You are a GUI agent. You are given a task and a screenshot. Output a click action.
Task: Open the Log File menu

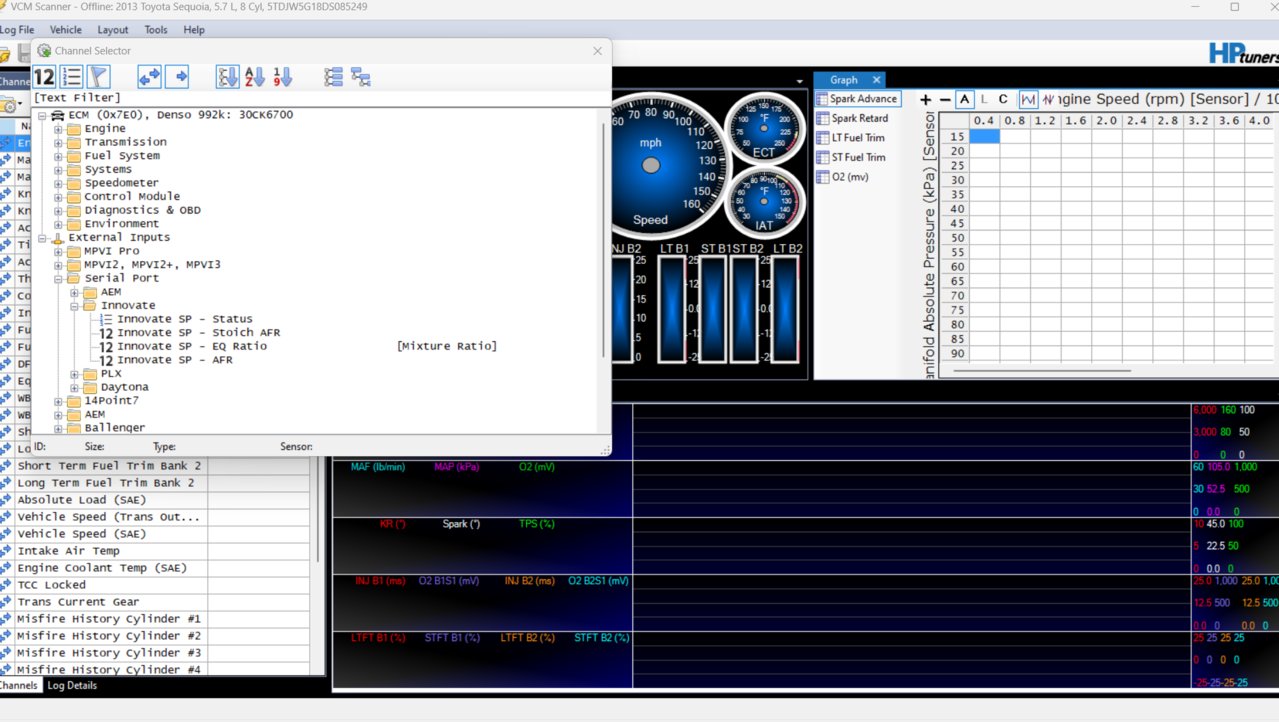[x=17, y=30]
